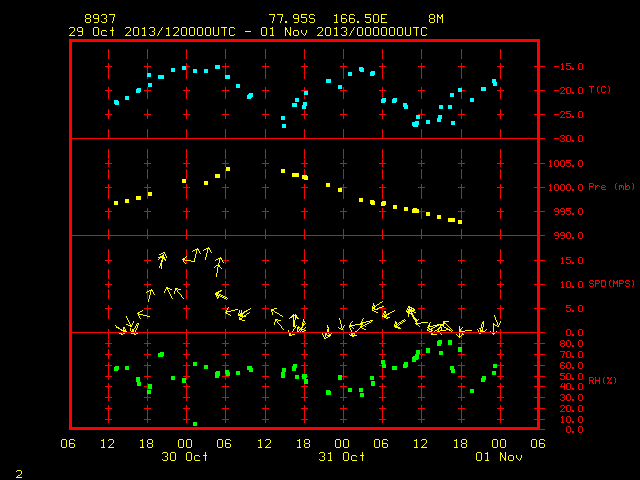Click the Pre (mb) pressure axis label

(x=611, y=187)
